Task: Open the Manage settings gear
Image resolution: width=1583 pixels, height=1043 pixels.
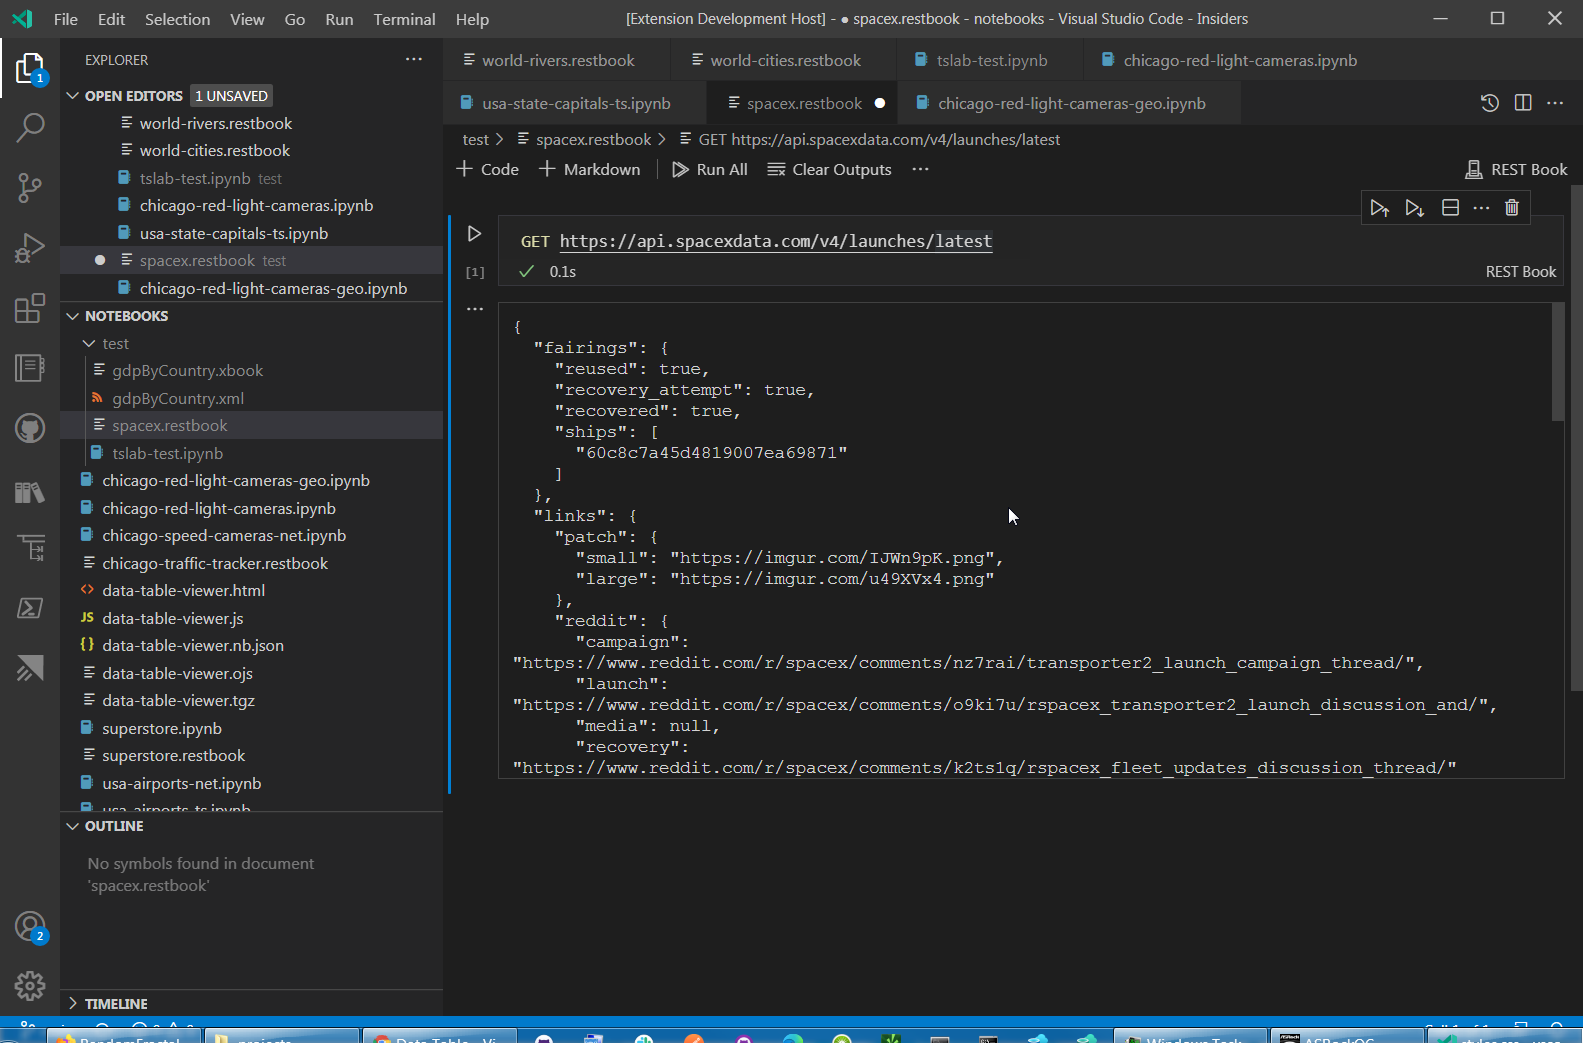Action: pos(30,986)
